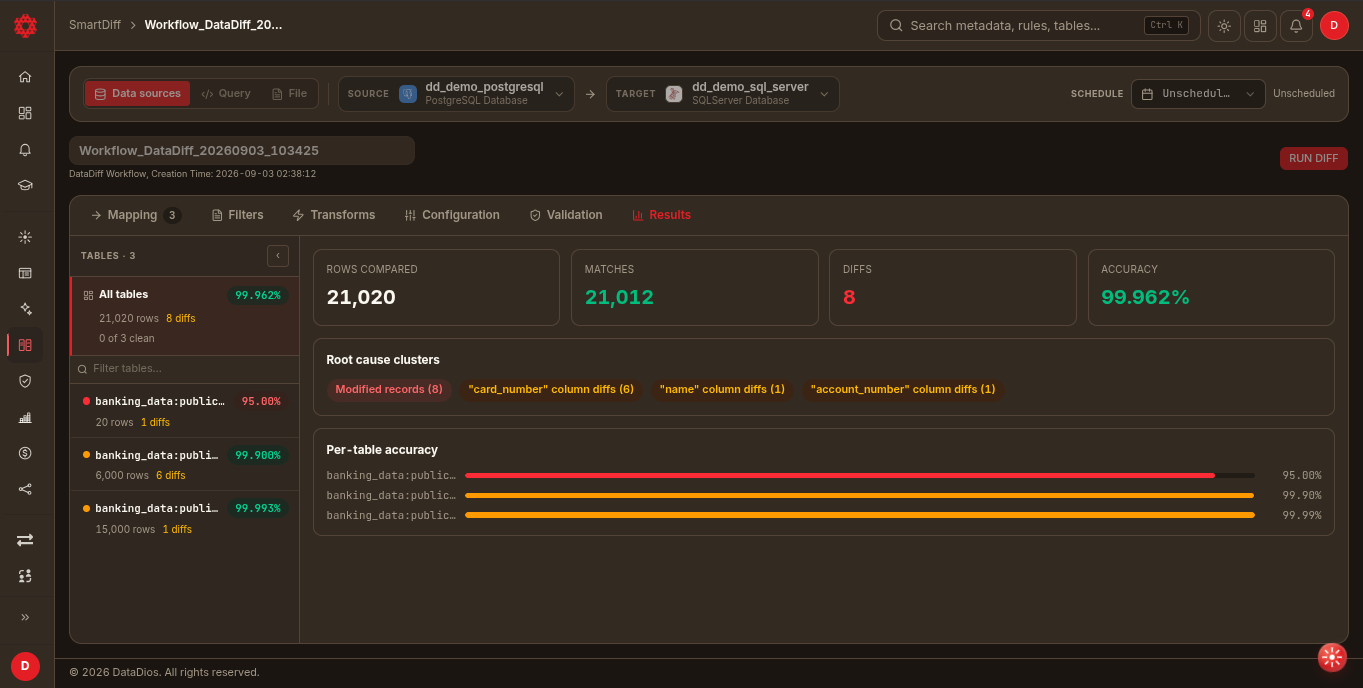Viewport: 1363px width, 688px height.
Task: Switch to Query mode
Action: click(226, 94)
